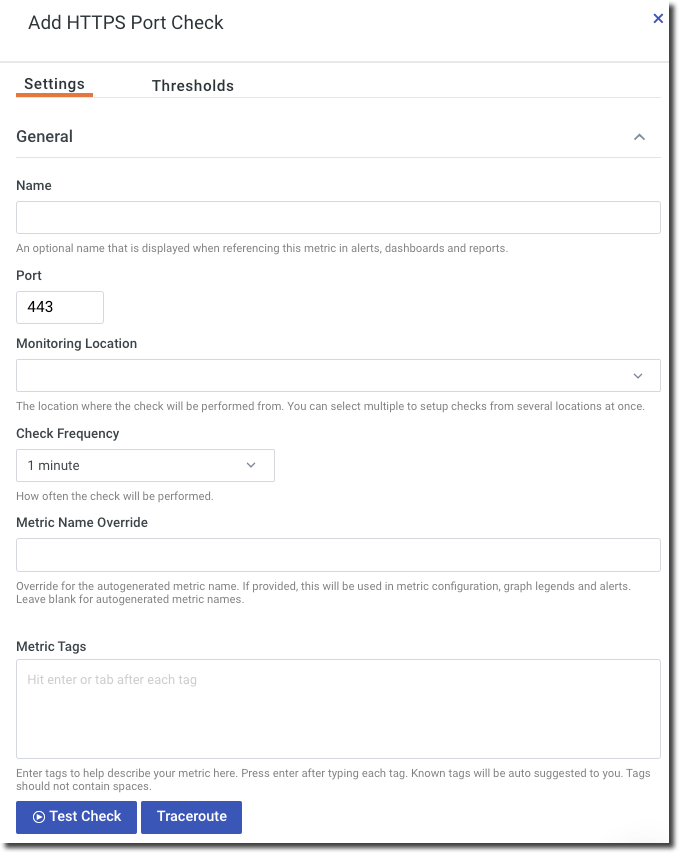Screen dimensions: 679x853
Task: Run the Test Check button
Action: pyautogui.click(x=78, y=817)
